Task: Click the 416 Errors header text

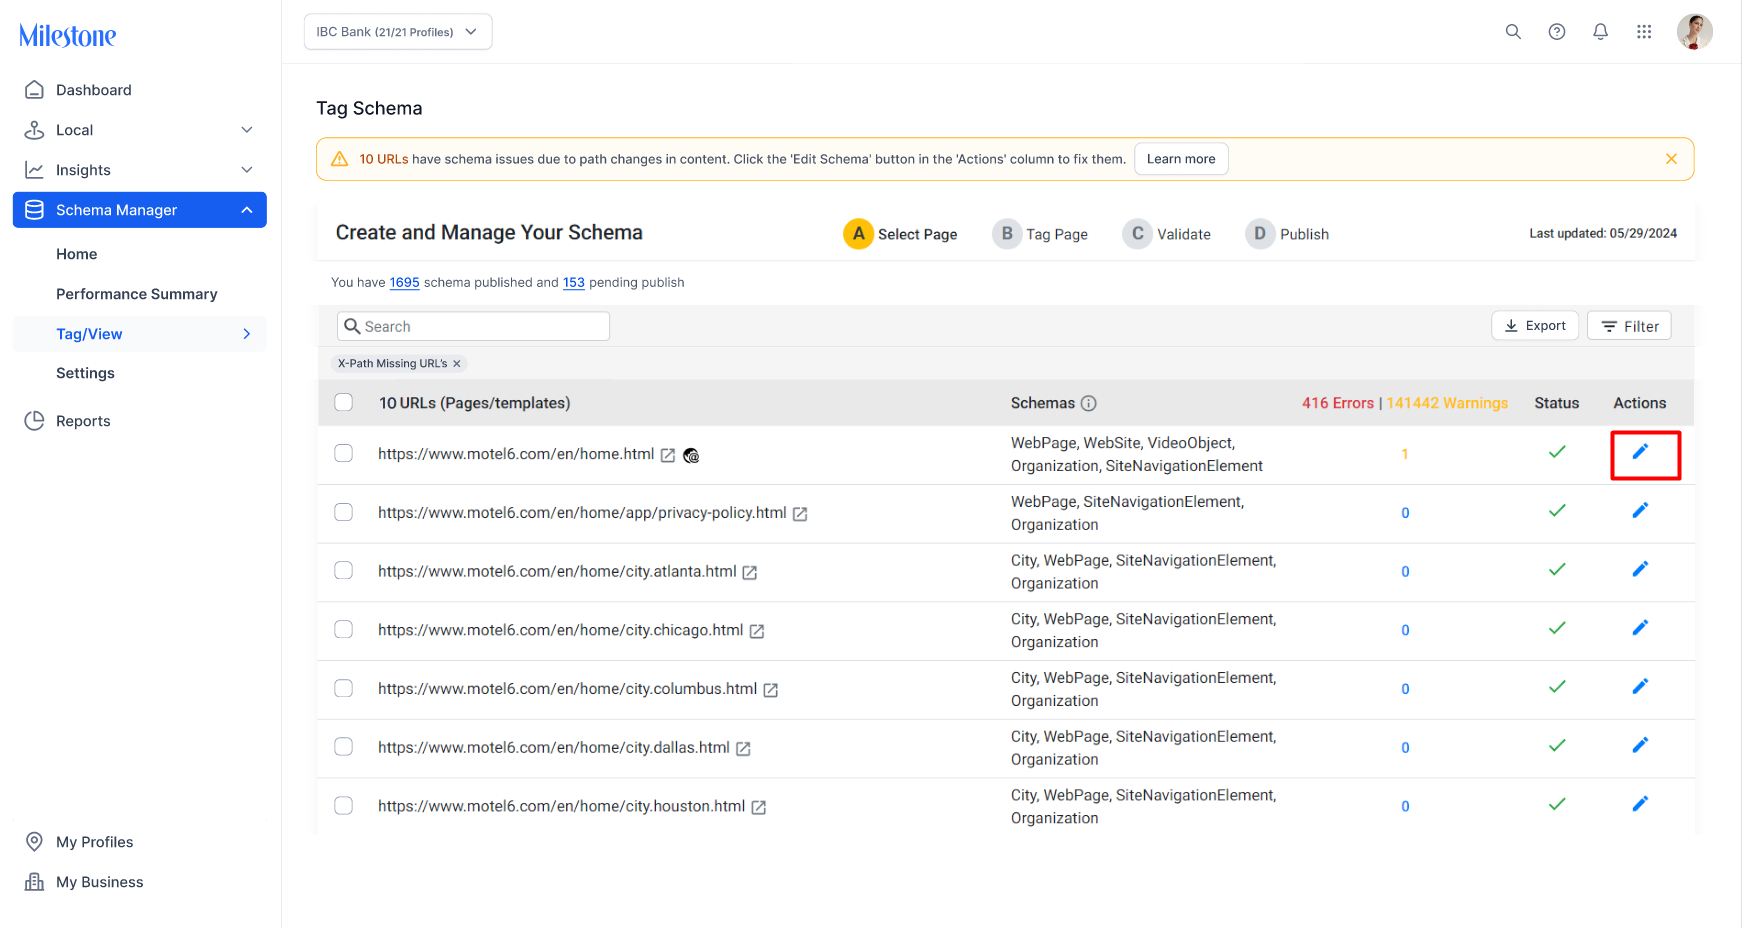Action: point(1337,403)
